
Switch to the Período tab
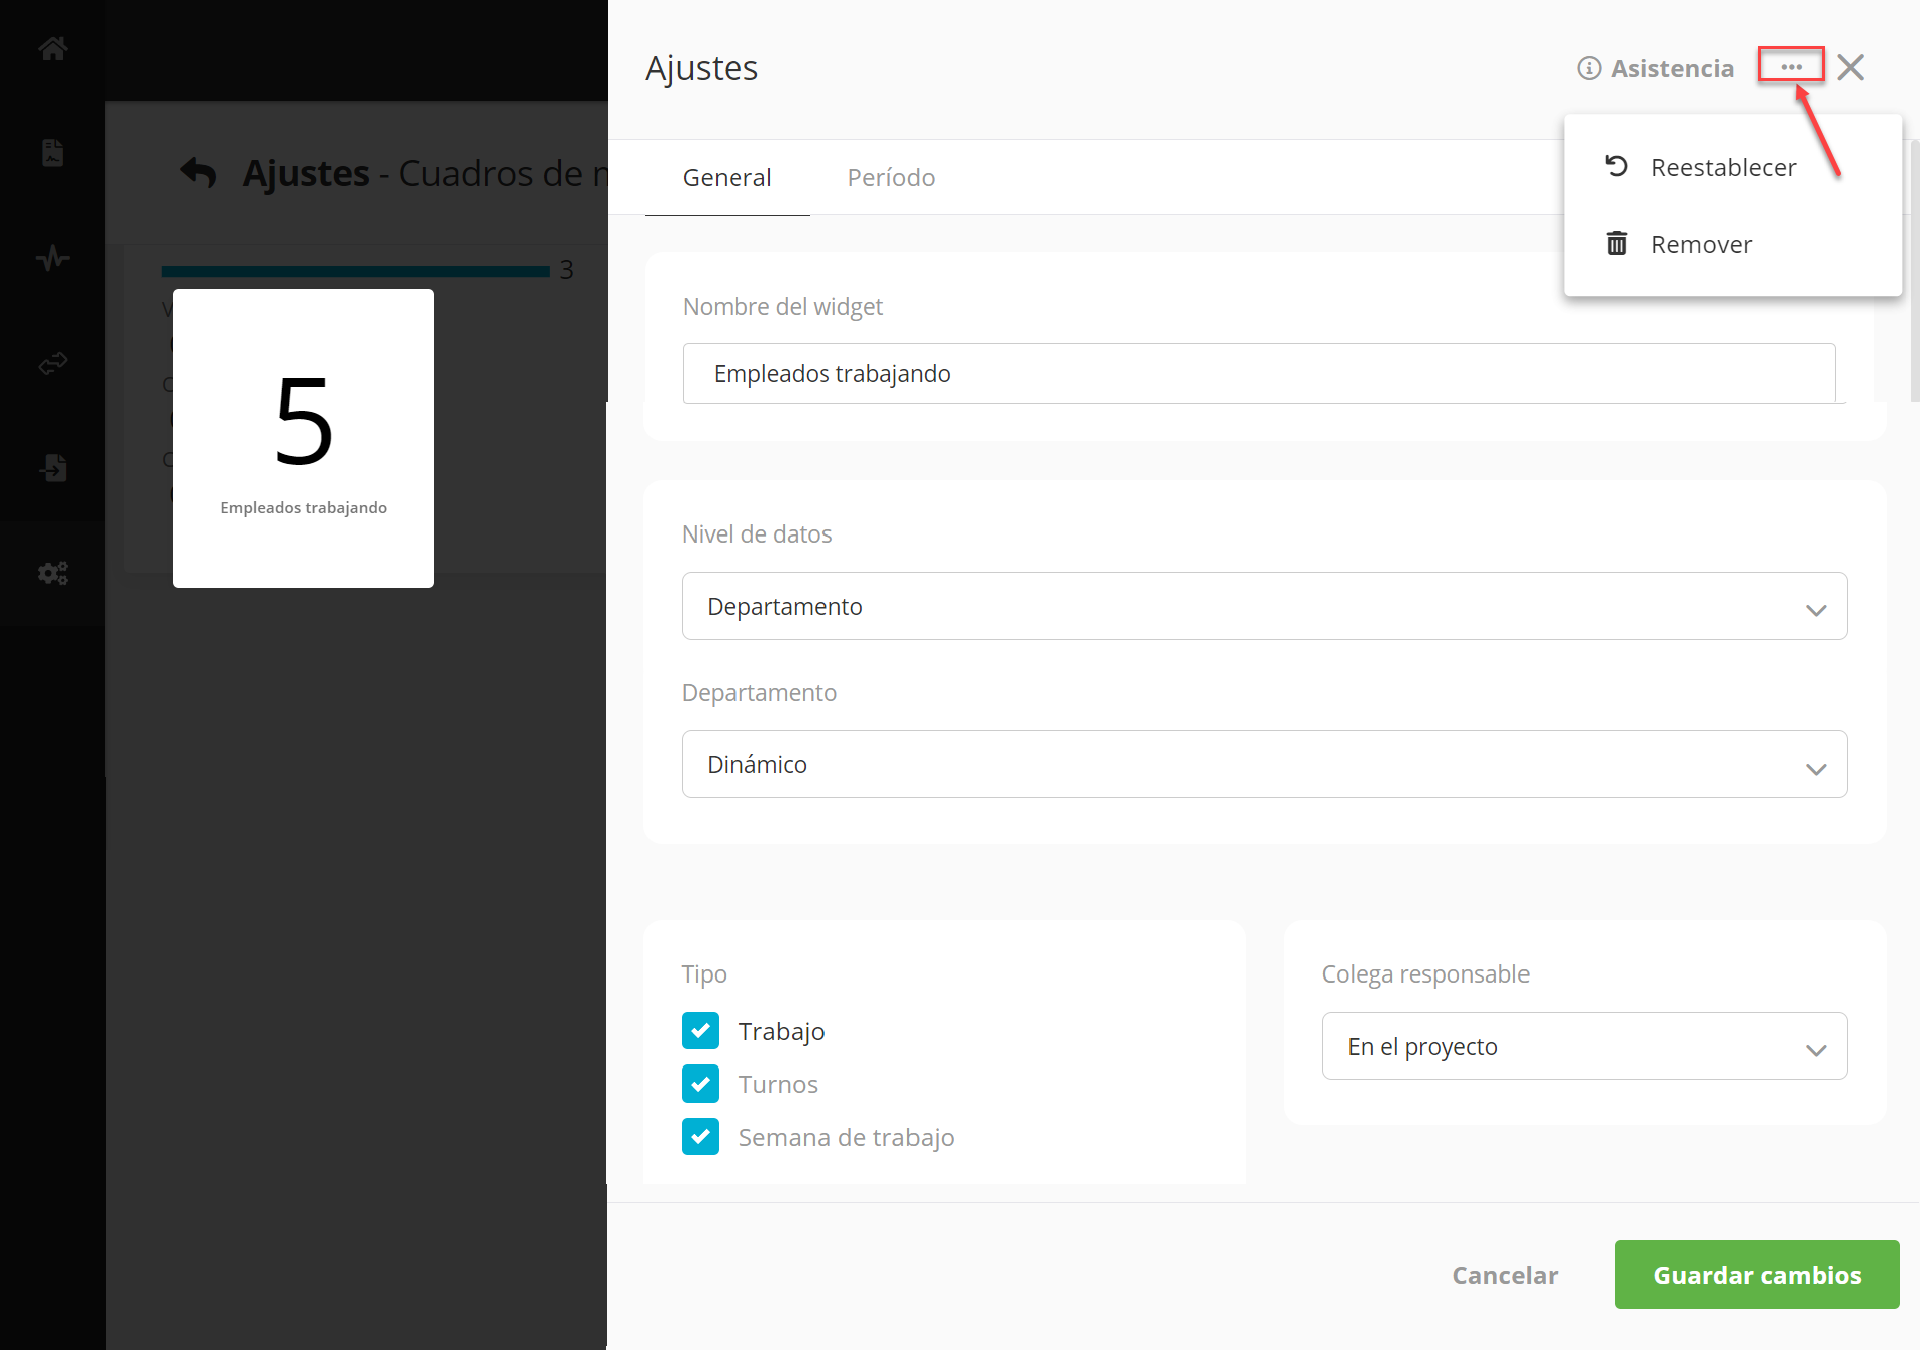point(891,177)
